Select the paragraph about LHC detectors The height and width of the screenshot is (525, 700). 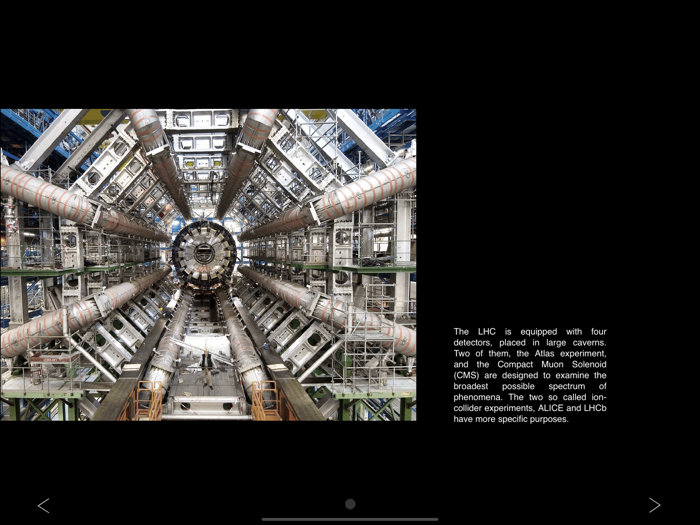coord(530,375)
